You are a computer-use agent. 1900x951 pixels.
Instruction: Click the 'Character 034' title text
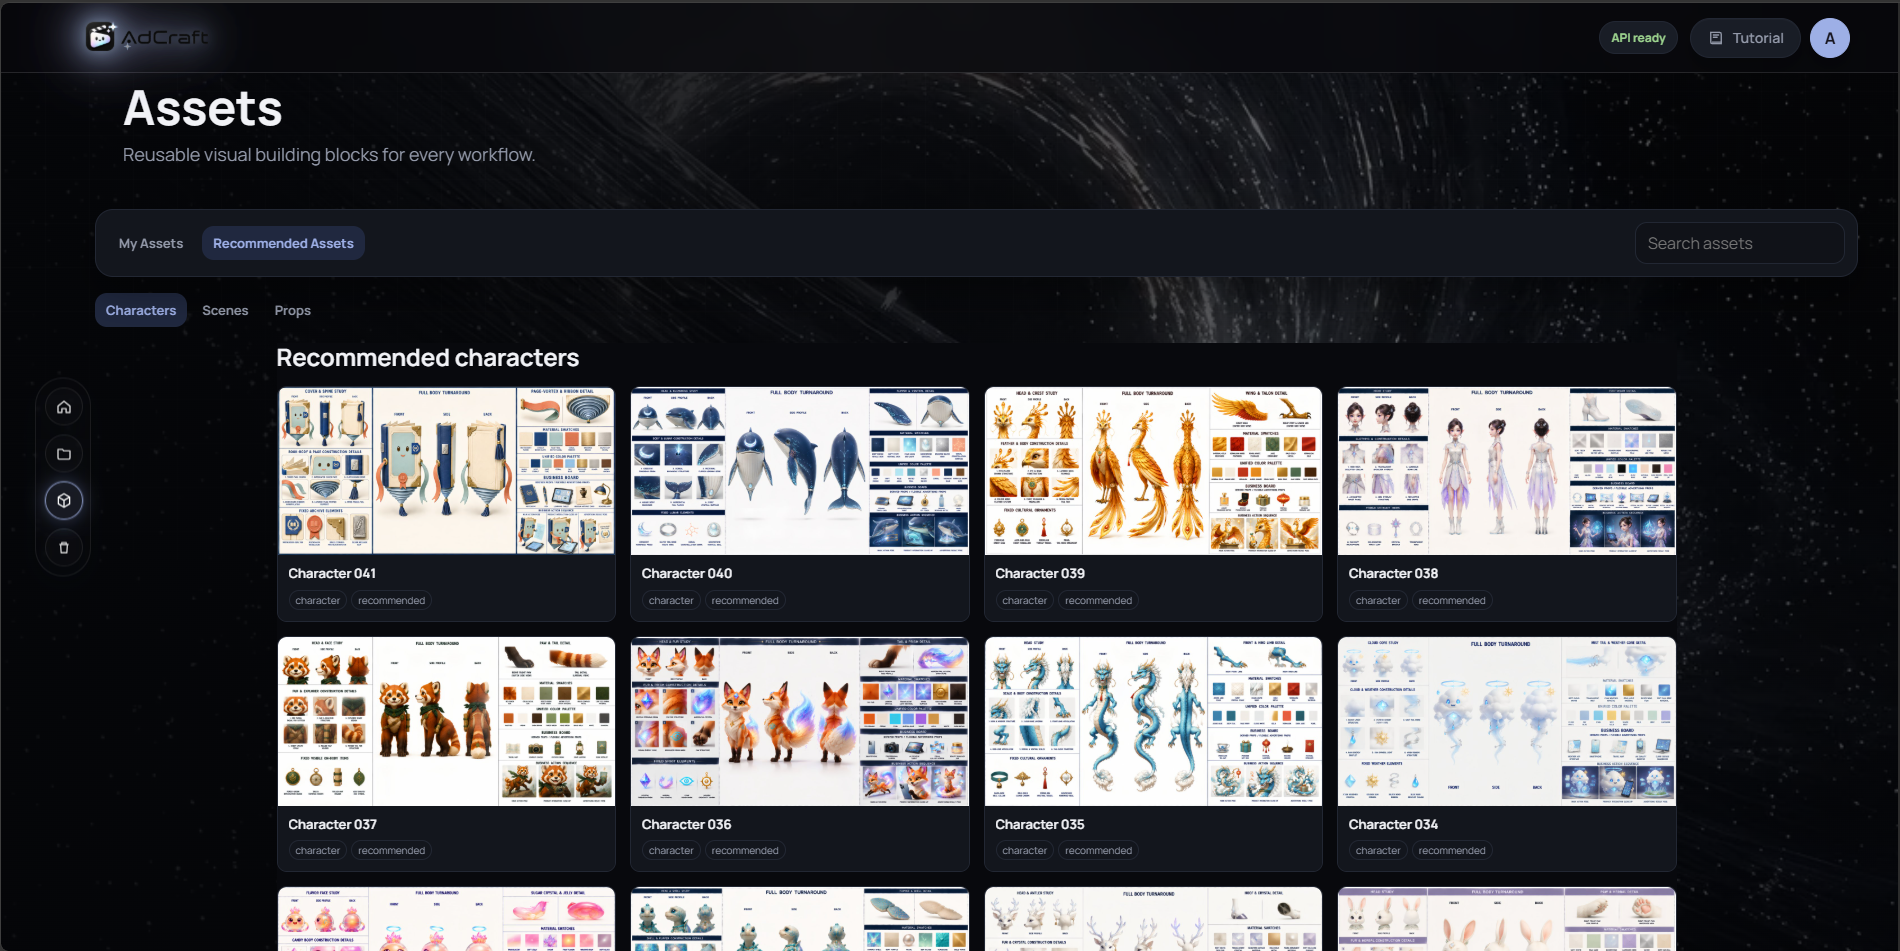1393,824
